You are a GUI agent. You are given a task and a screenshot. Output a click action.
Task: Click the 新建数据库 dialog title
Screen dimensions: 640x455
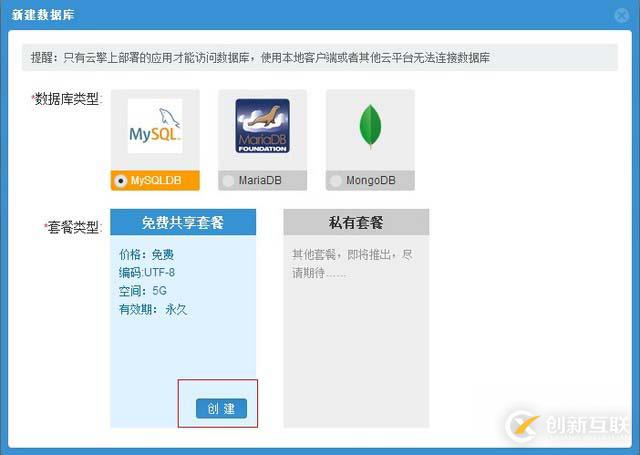pos(43,15)
